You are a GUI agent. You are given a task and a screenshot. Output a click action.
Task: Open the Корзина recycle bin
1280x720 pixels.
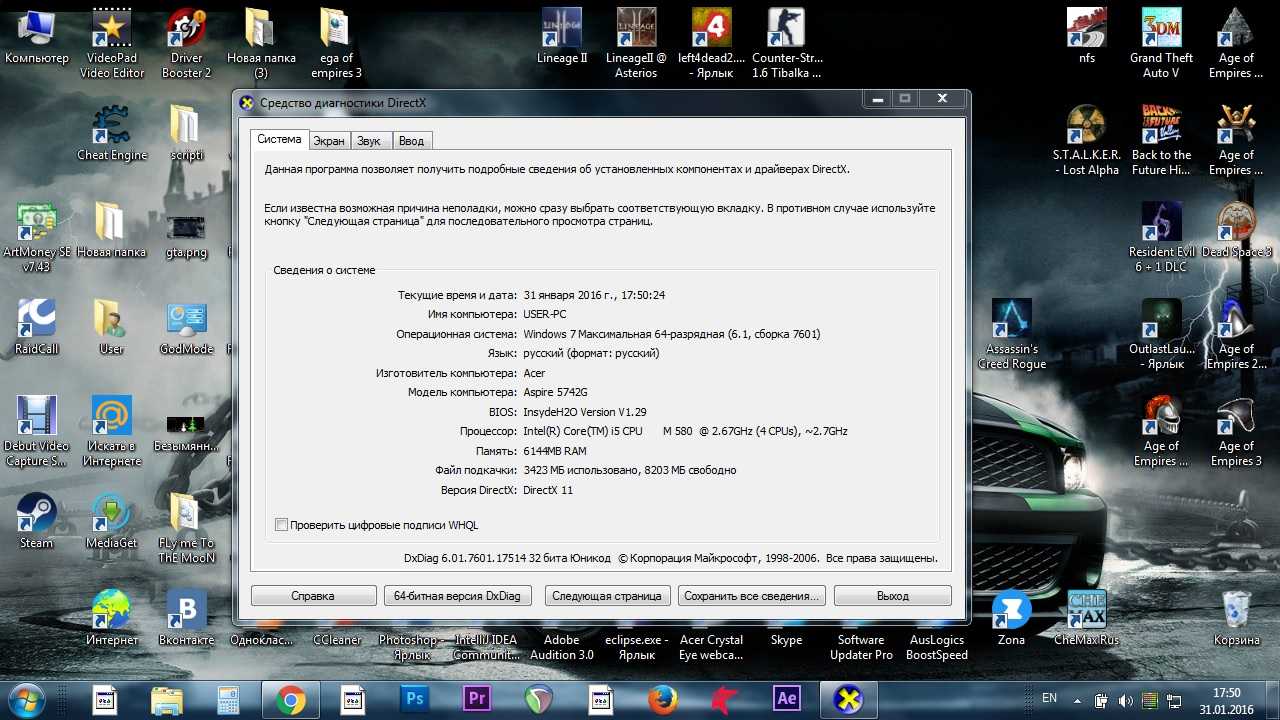tap(1237, 618)
